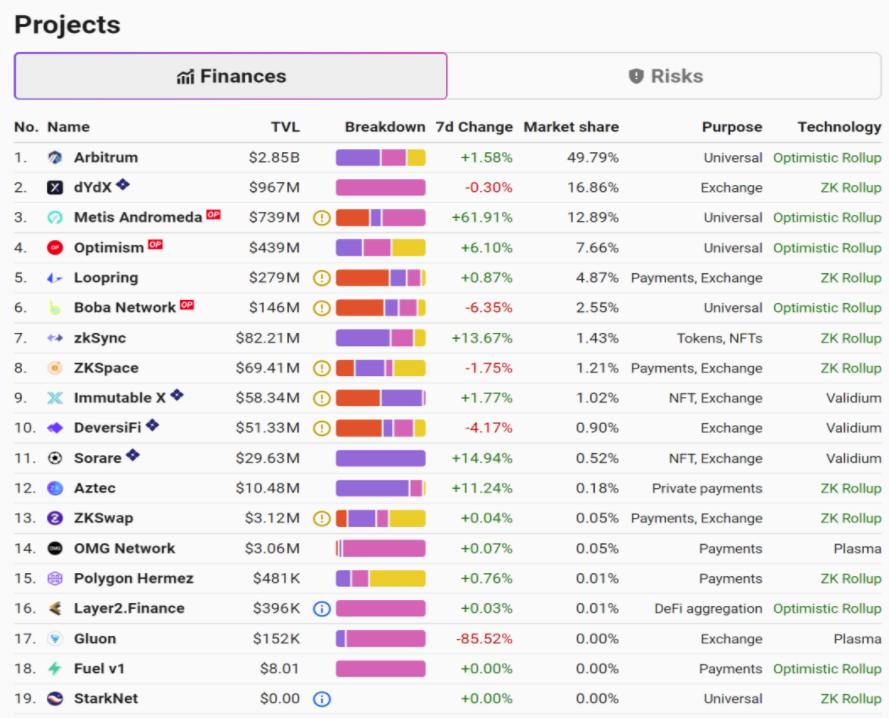The height and width of the screenshot is (718, 889).
Task: Open the Optimism project link
Action: pos(109,248)
